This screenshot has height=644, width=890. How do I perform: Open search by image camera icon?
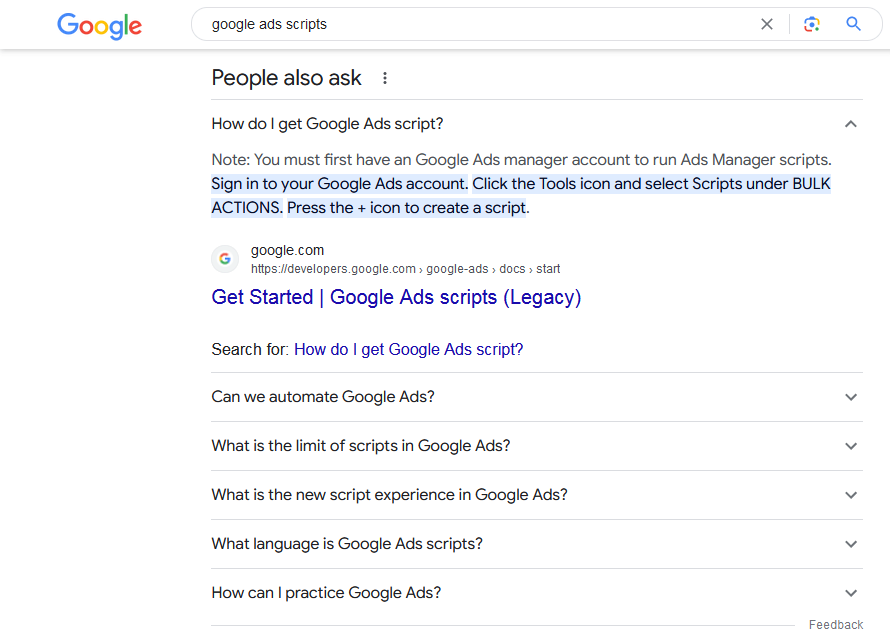pos(812,24)
